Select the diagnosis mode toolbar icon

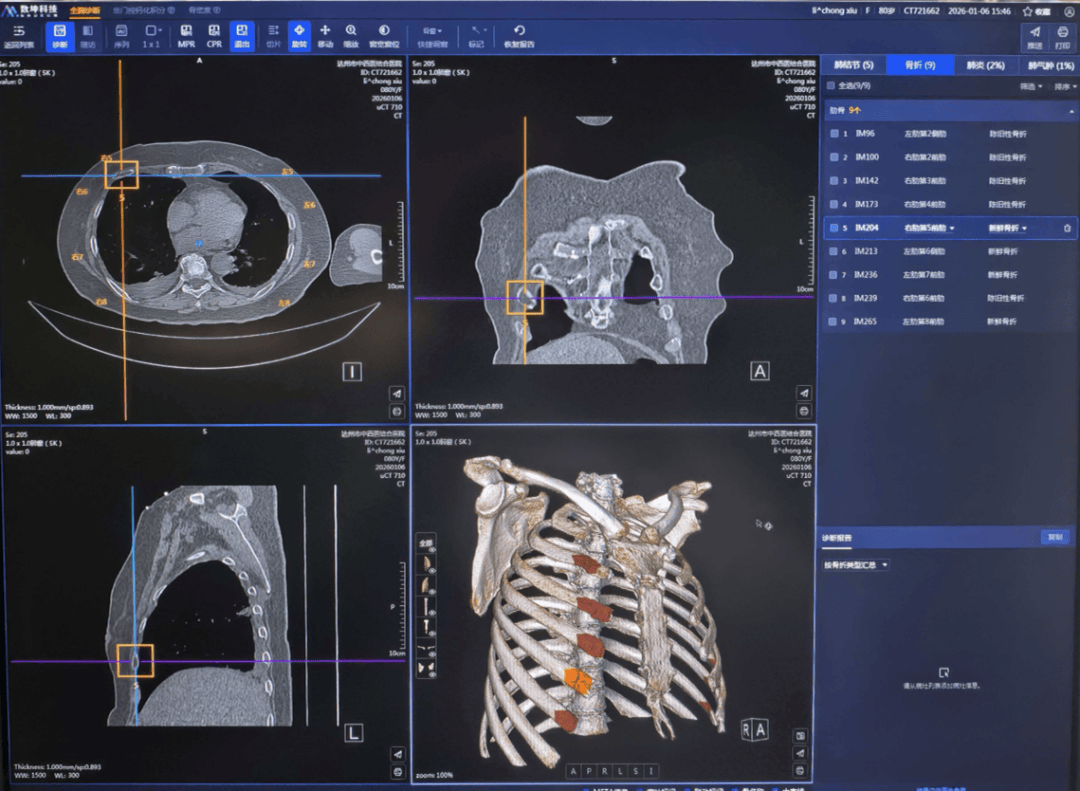pyautogui.click(x=60, y=36)
